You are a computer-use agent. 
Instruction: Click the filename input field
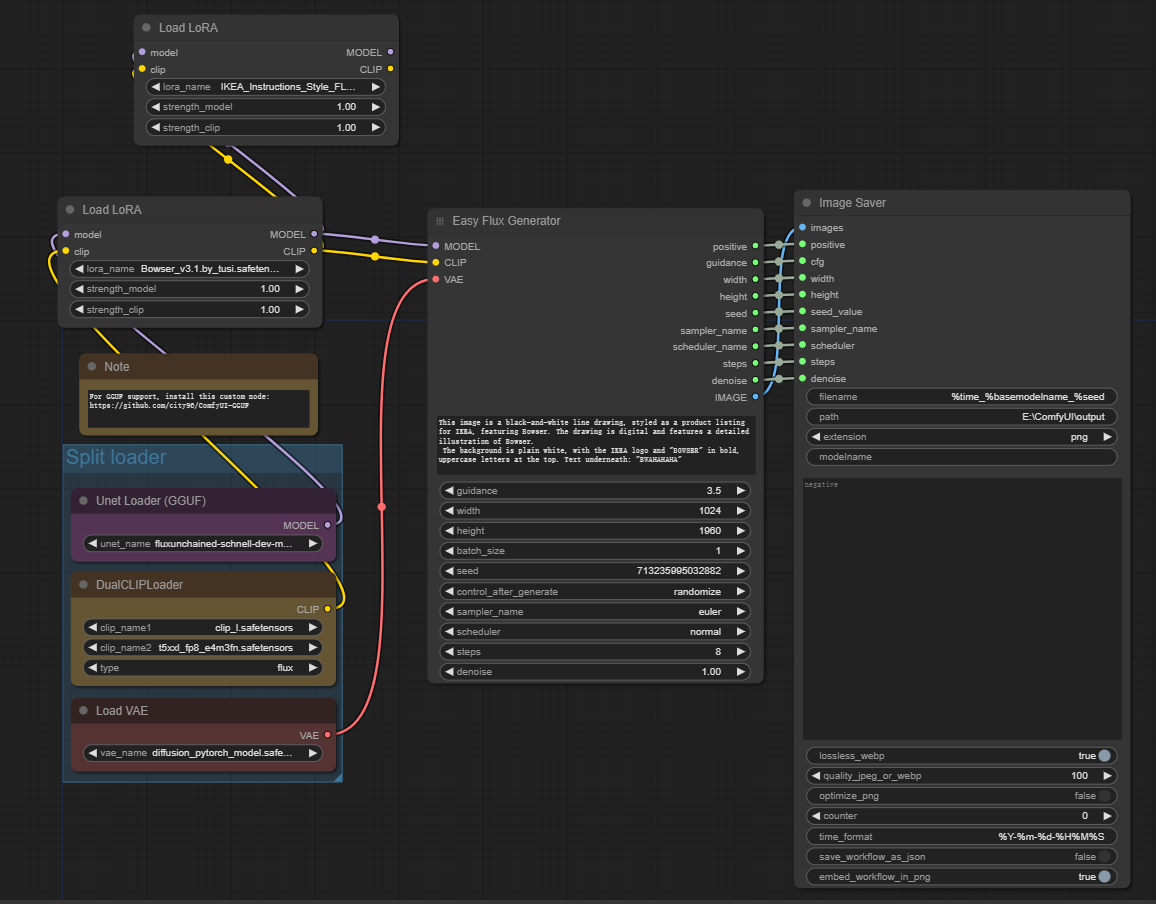961,397
